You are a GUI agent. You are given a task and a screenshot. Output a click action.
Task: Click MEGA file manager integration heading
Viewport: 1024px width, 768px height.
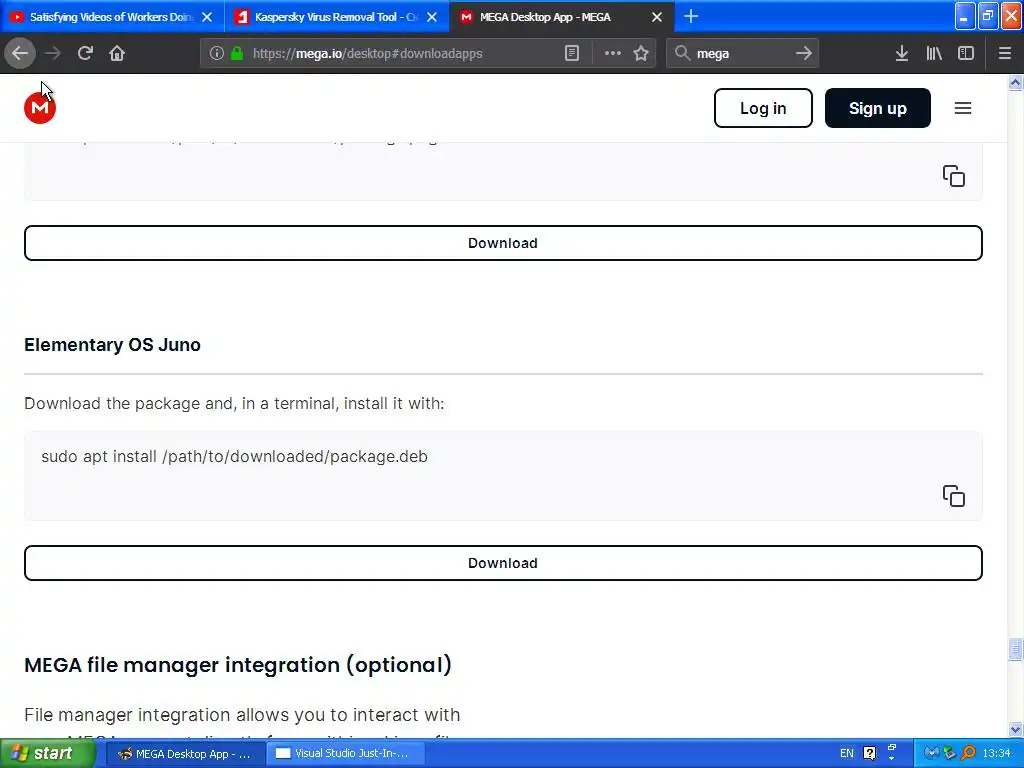pos(238,665)
